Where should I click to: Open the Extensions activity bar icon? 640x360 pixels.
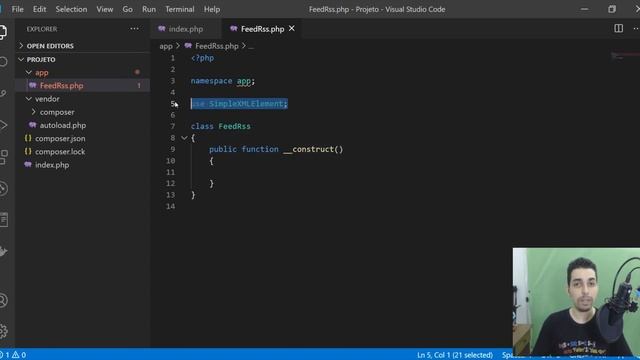(3, 157)
